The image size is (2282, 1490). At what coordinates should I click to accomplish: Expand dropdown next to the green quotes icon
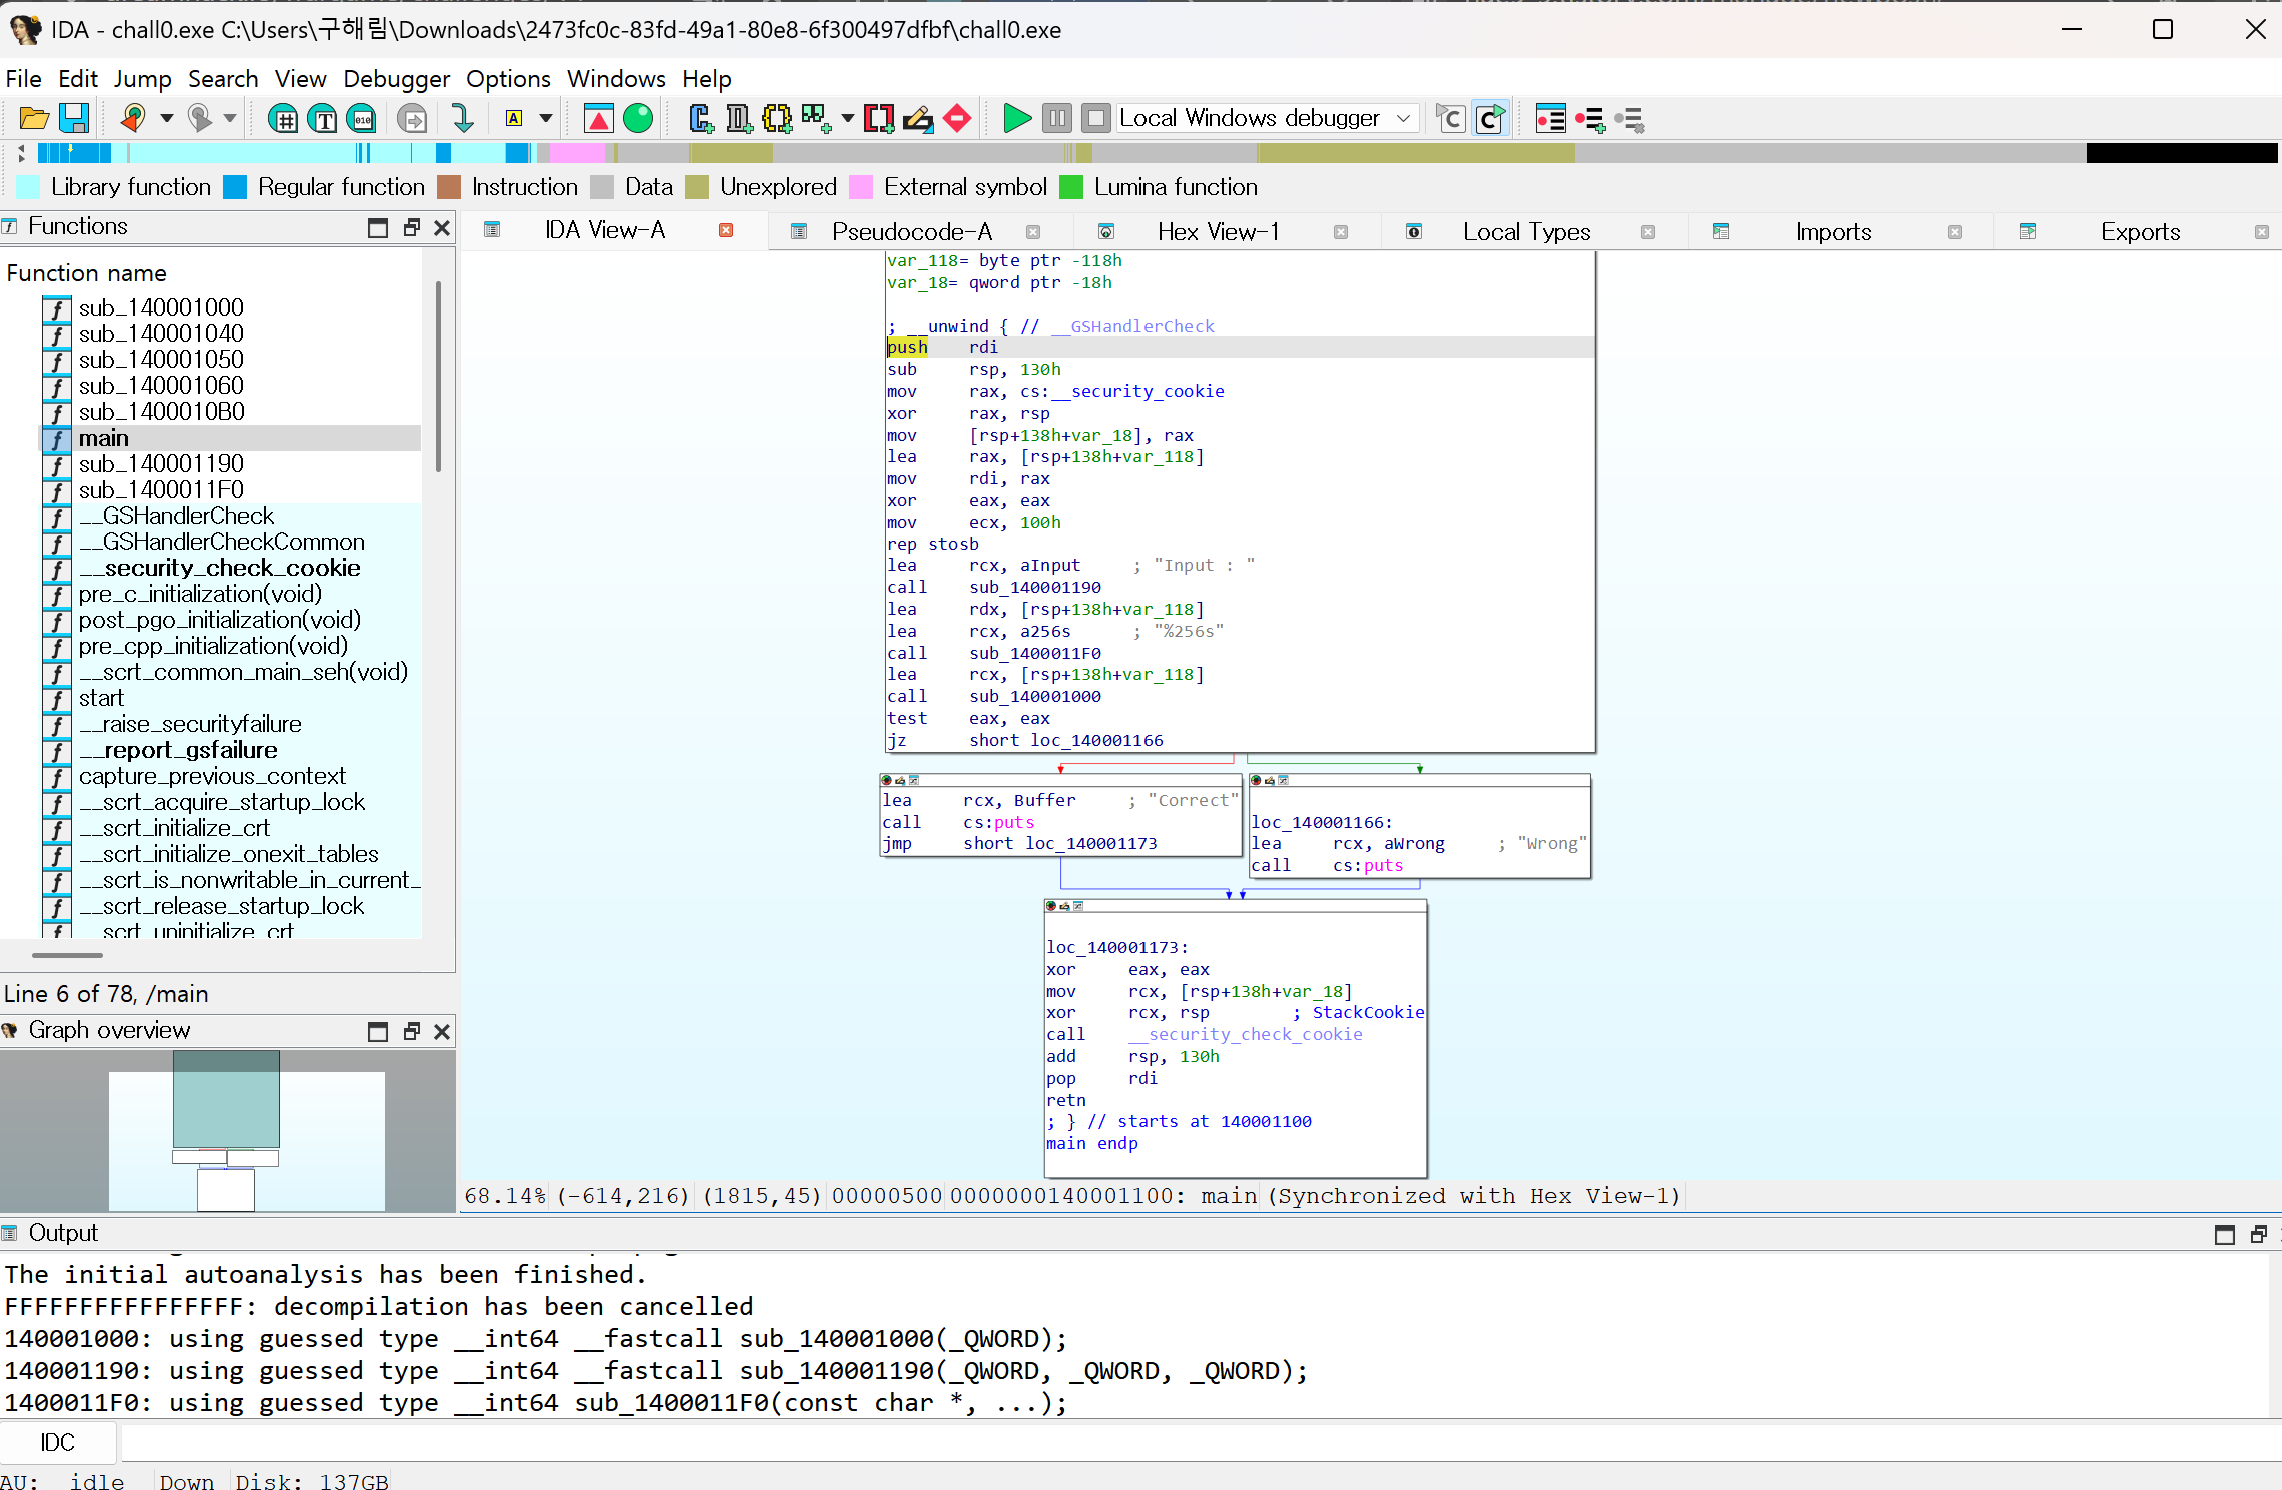(x=848, y=119)
